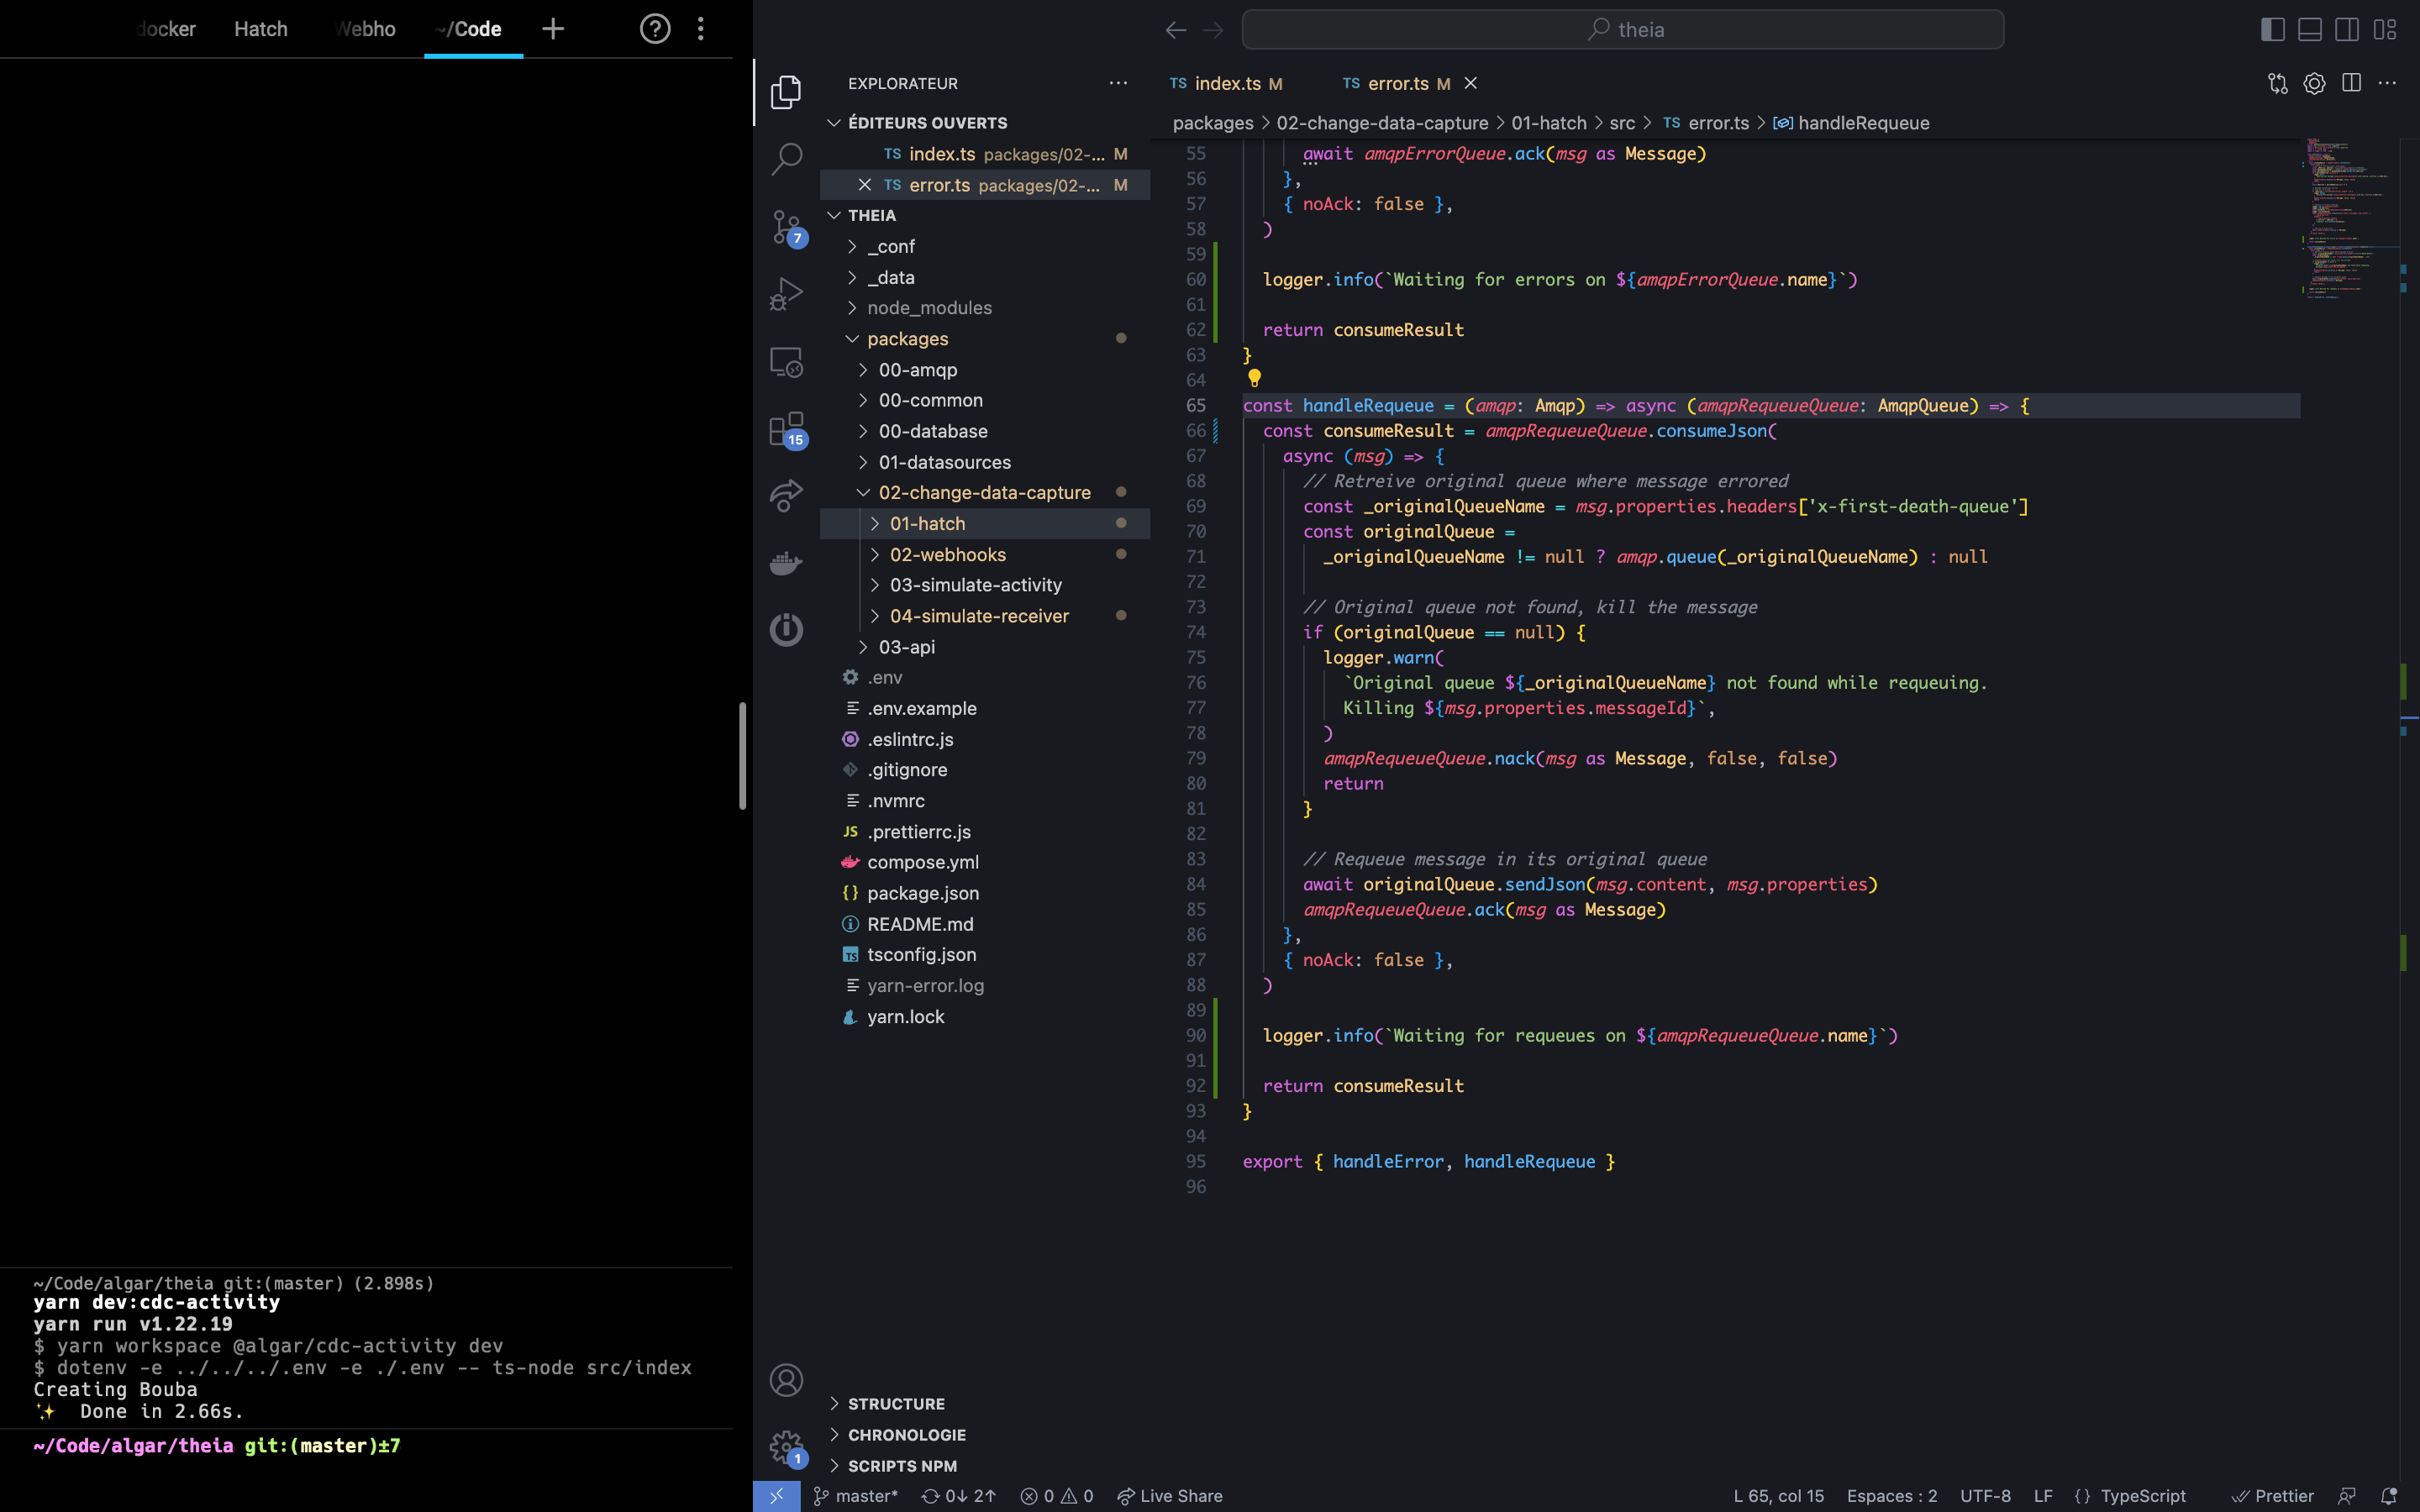The image size is (2420, 1512).
Task: Expand the SCRIPTS NPM section
Action: (985, 1466)
